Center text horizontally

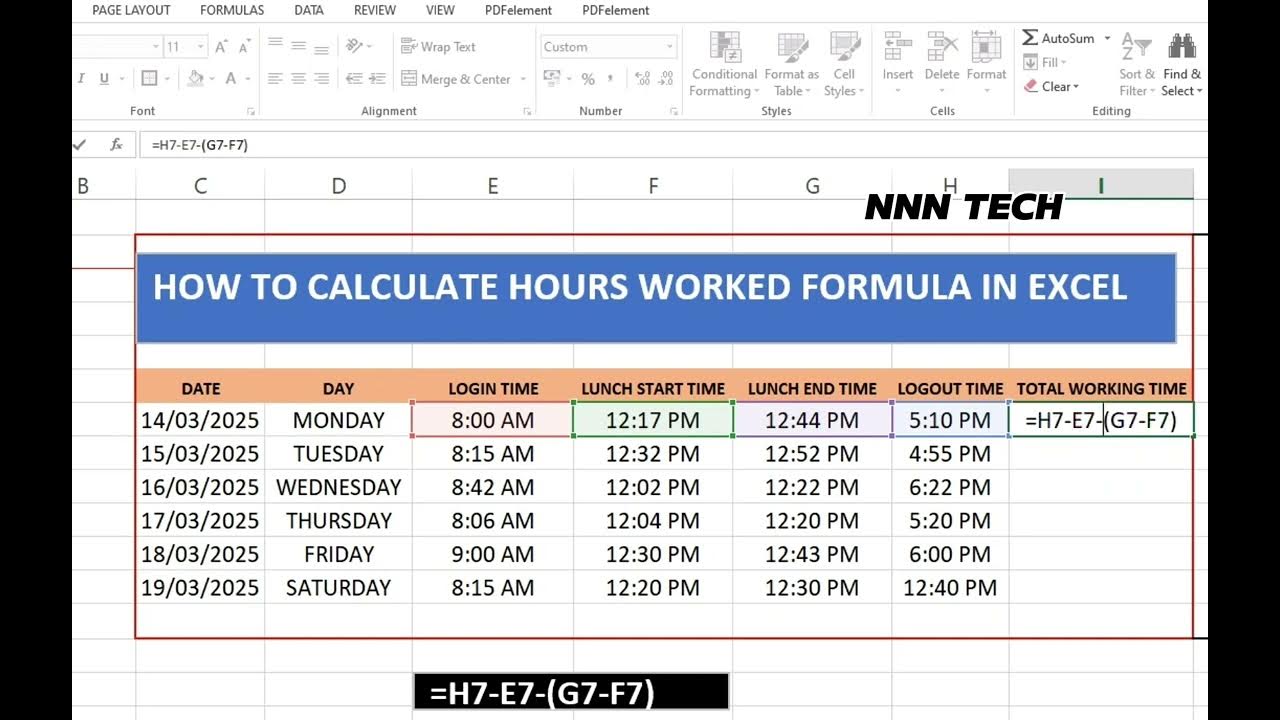point(298,78)
